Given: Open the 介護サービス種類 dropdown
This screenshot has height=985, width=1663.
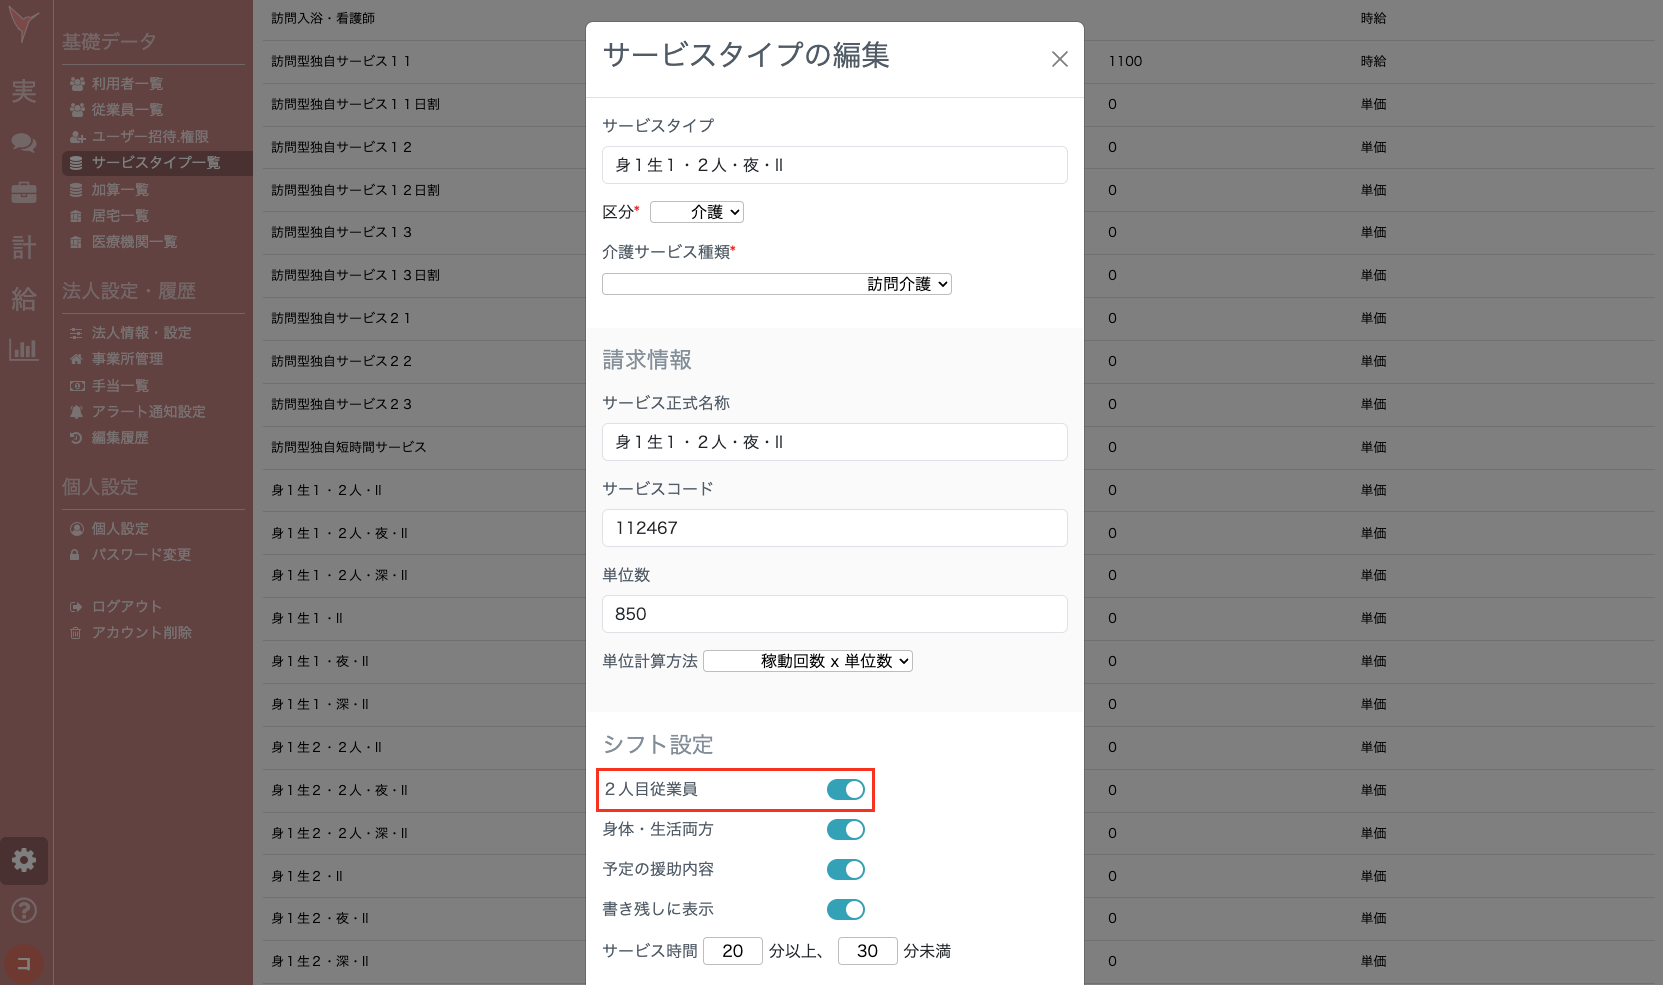Looking at the screenshot, I should (x=776, y=283).
